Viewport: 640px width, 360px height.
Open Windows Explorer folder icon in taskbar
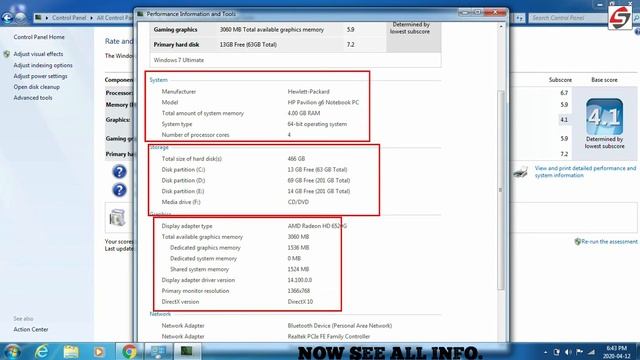coord(71,351)
